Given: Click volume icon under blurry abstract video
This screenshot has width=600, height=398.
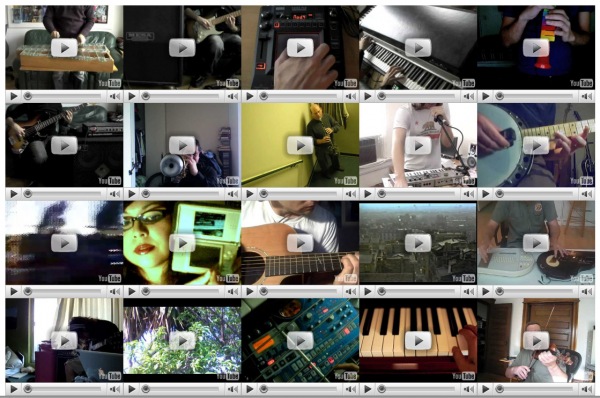Looking at the screenshot, I should tap(115, 292).
